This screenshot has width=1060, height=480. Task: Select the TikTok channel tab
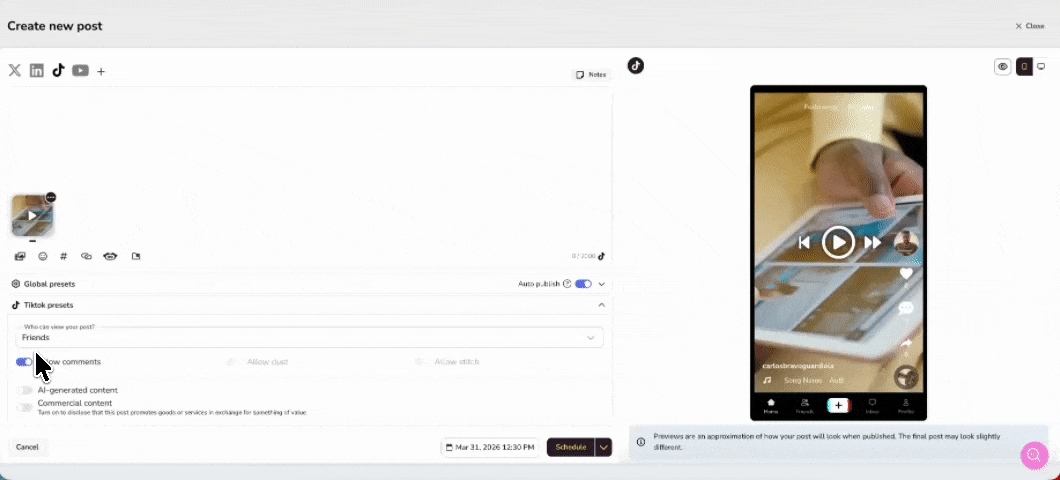tap(59, 70)
